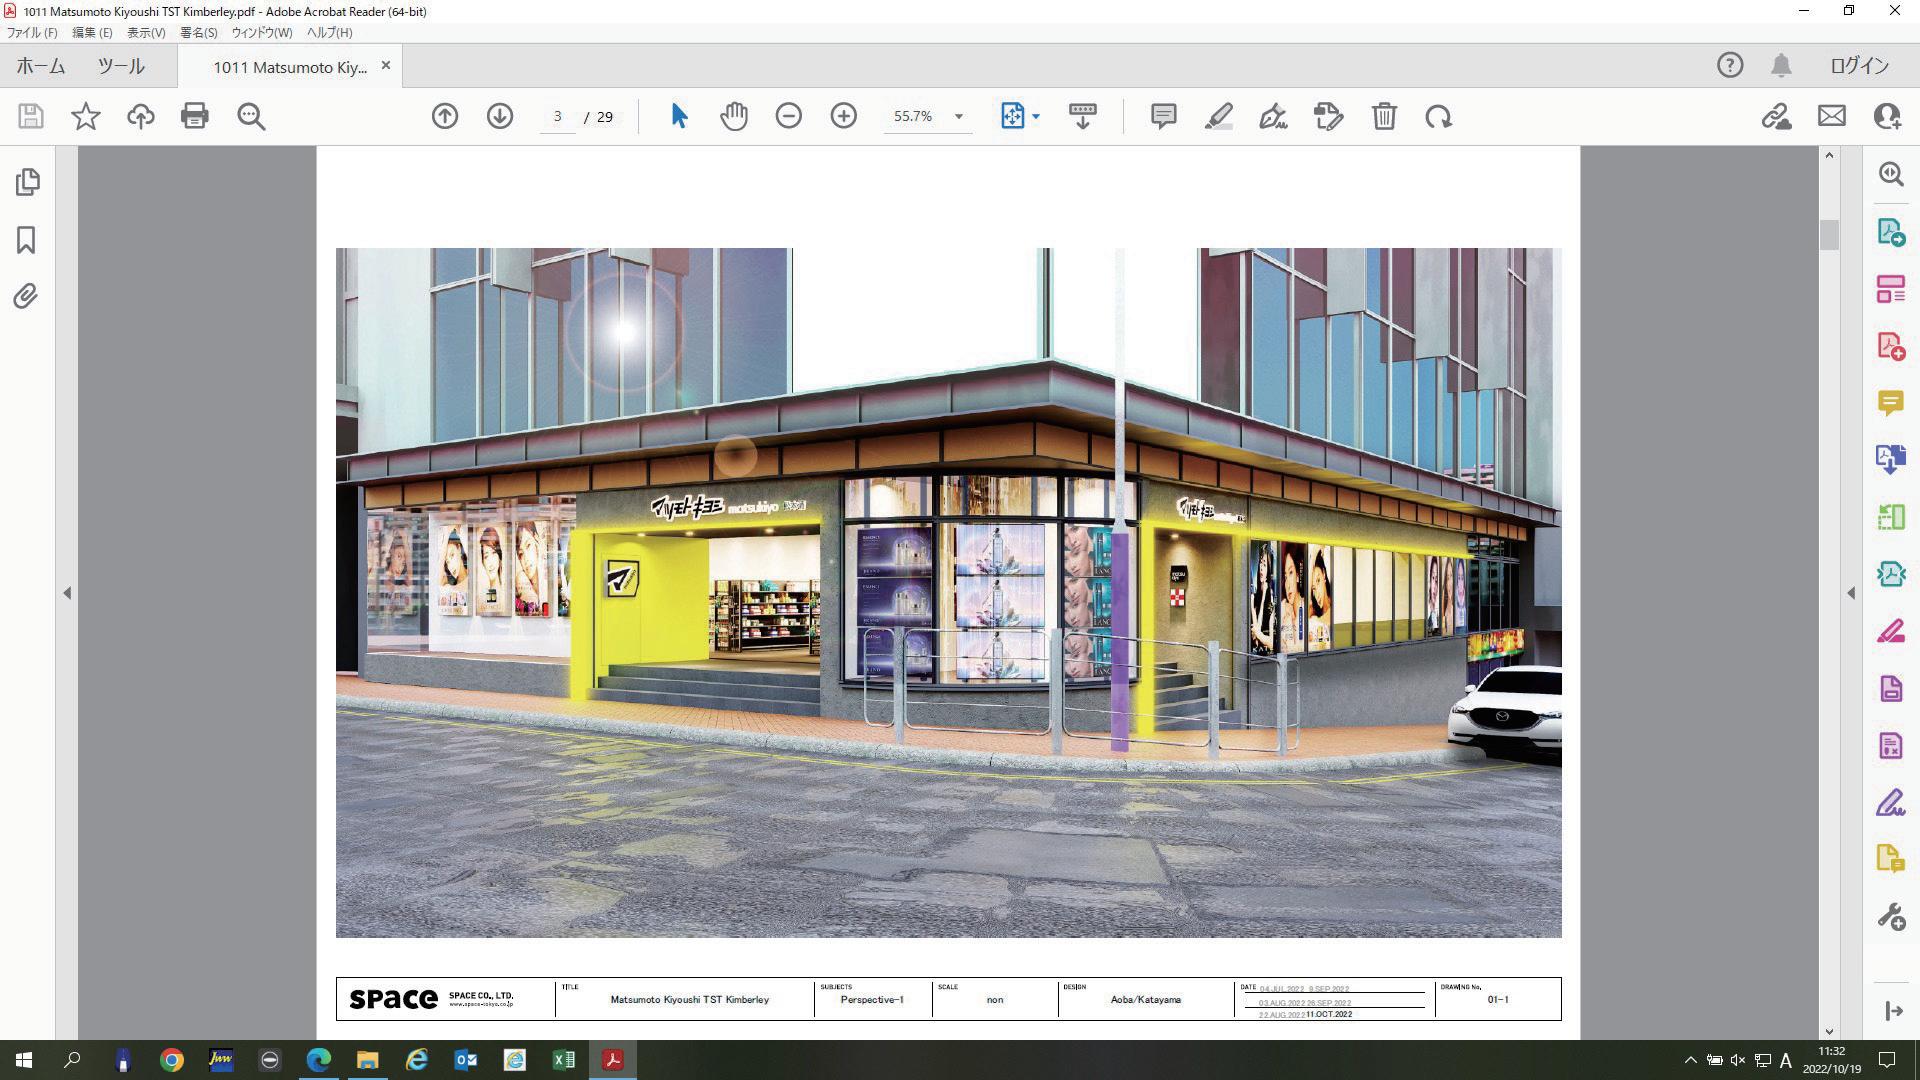Open File Explorer from taskbar
This screenshot has width=1920, height=1080.
[367, 1060]
